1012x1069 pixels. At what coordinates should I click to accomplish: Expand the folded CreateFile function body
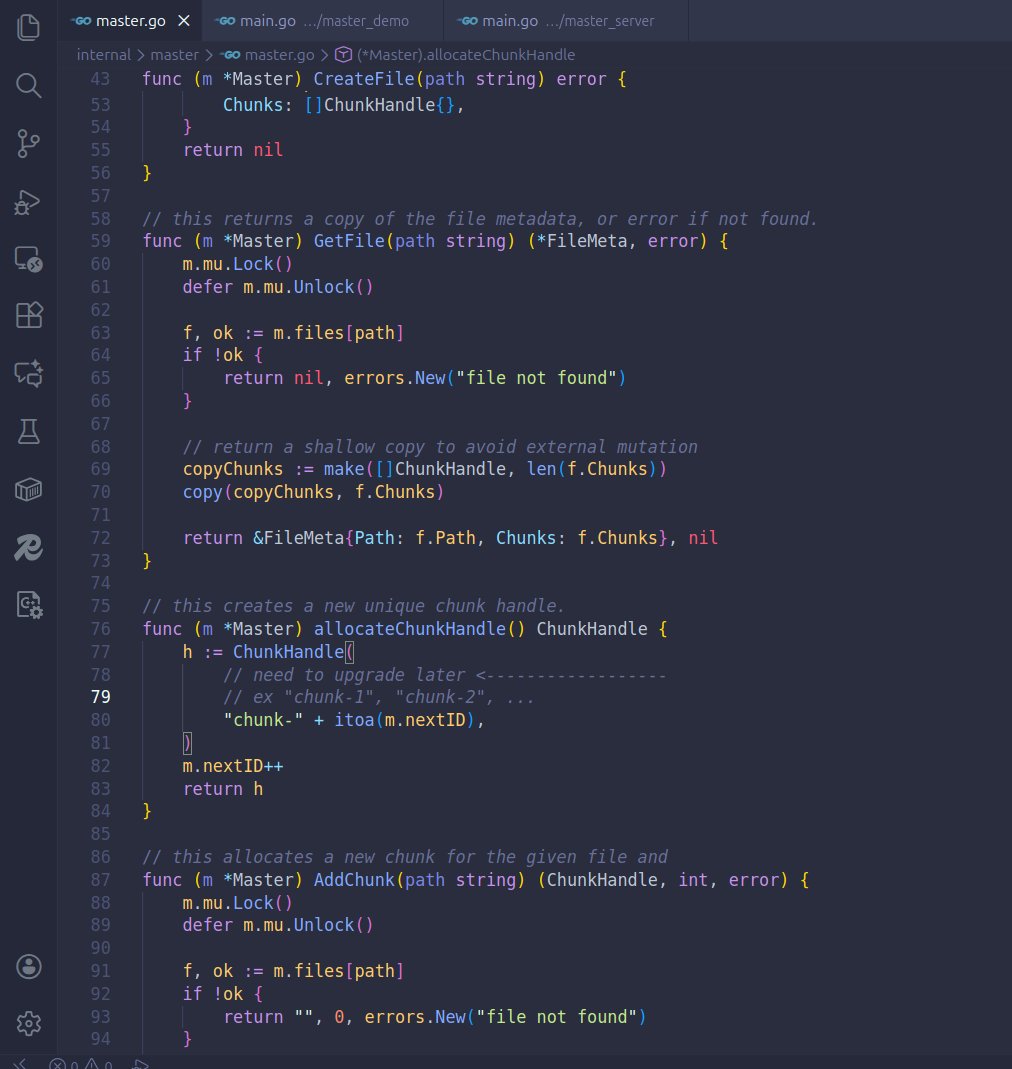(125, 79)
